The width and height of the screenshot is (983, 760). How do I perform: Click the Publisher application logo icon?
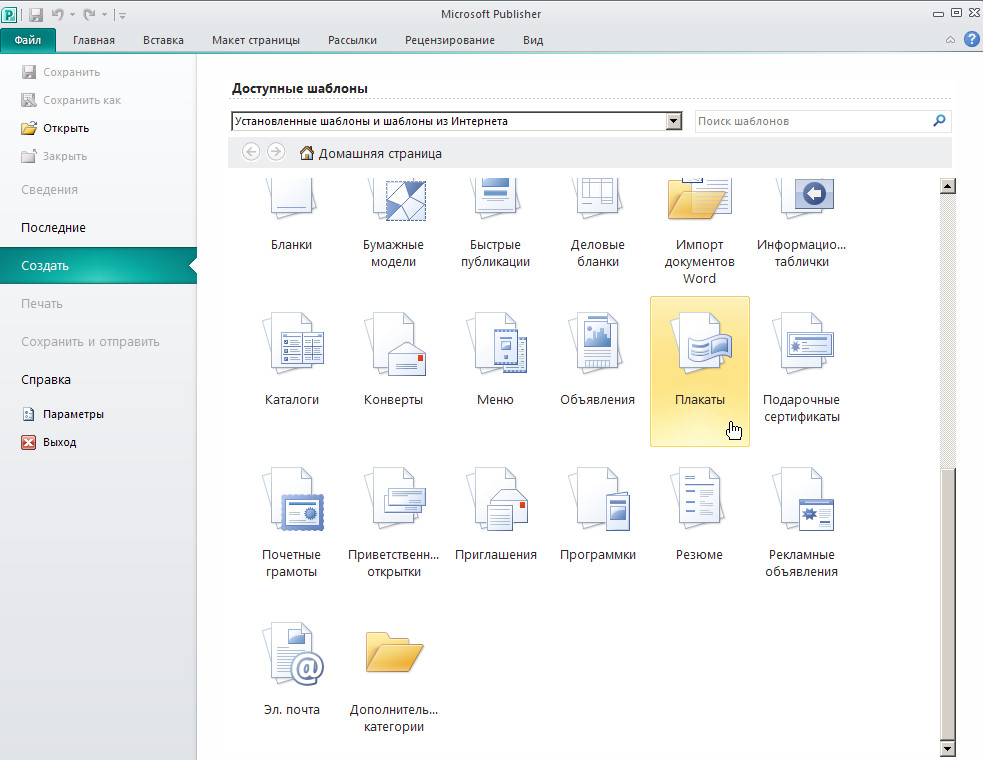9,14
